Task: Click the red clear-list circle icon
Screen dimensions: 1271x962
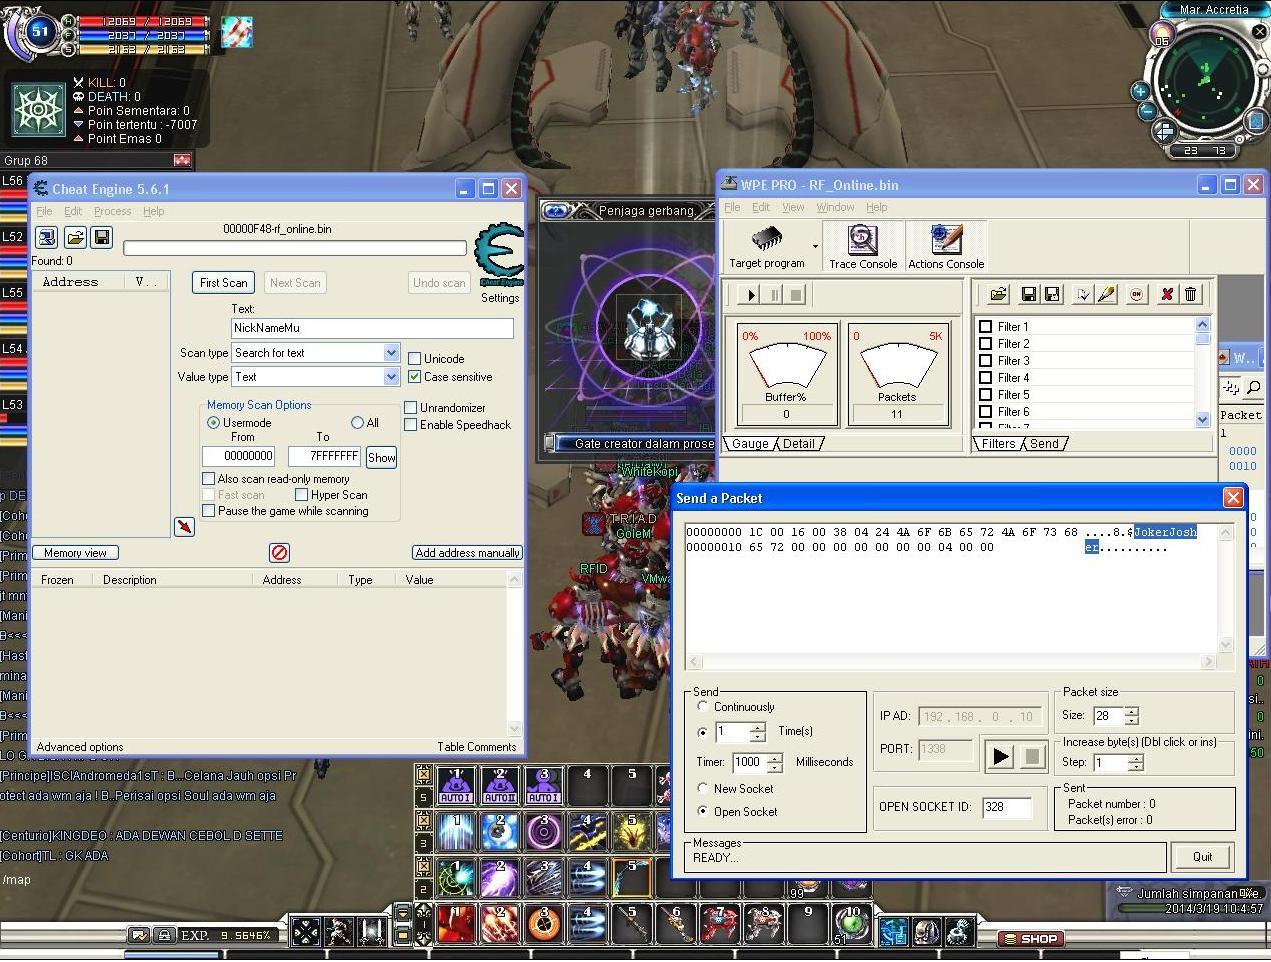Action: (279, 552)
